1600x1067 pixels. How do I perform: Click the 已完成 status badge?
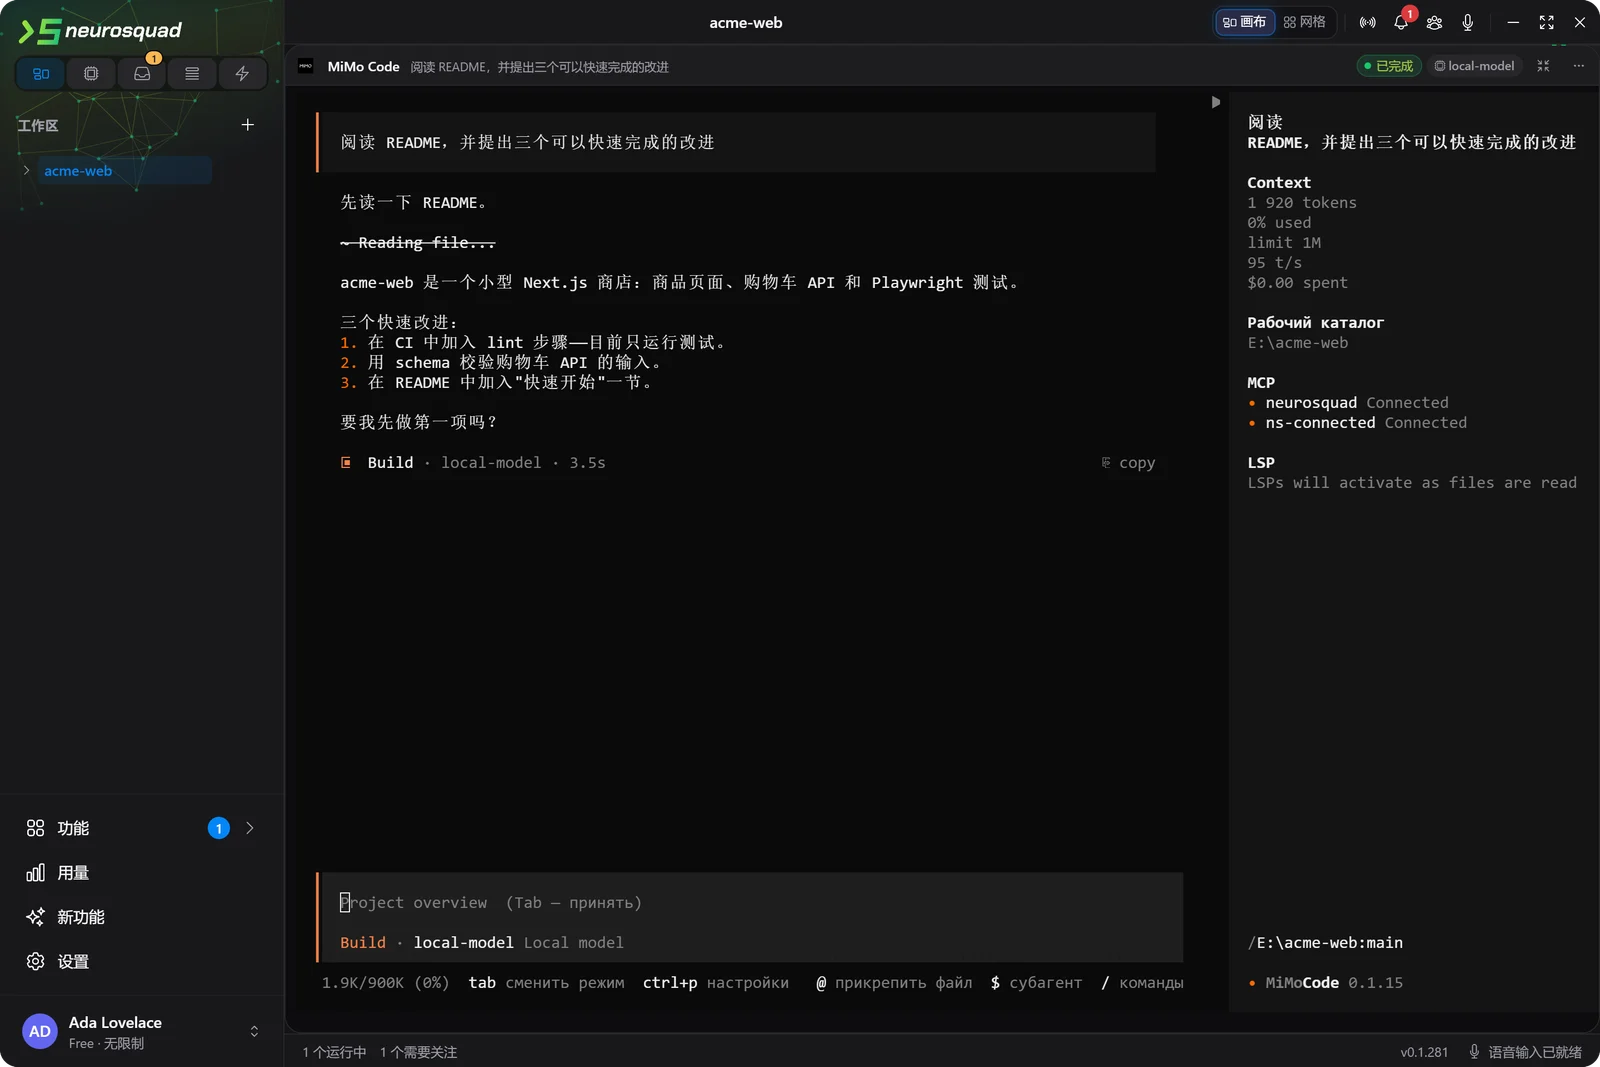[1389, 66]
